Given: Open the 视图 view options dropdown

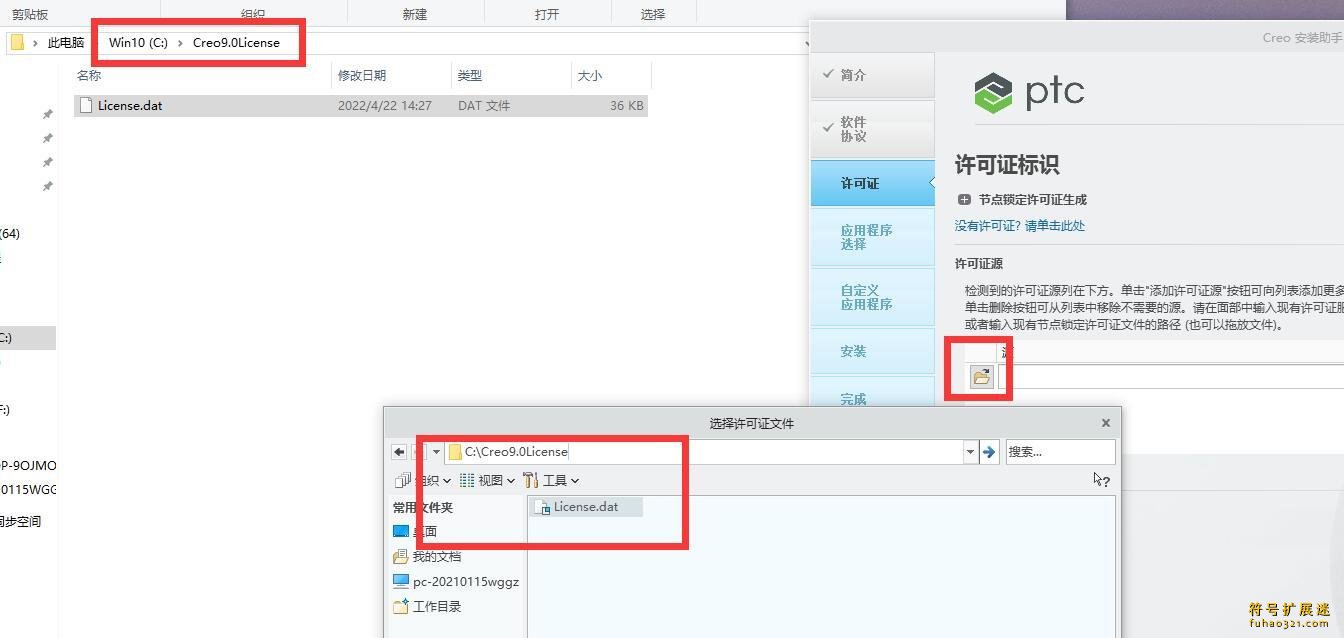Looking at the screenshot, I should [487, 481].
